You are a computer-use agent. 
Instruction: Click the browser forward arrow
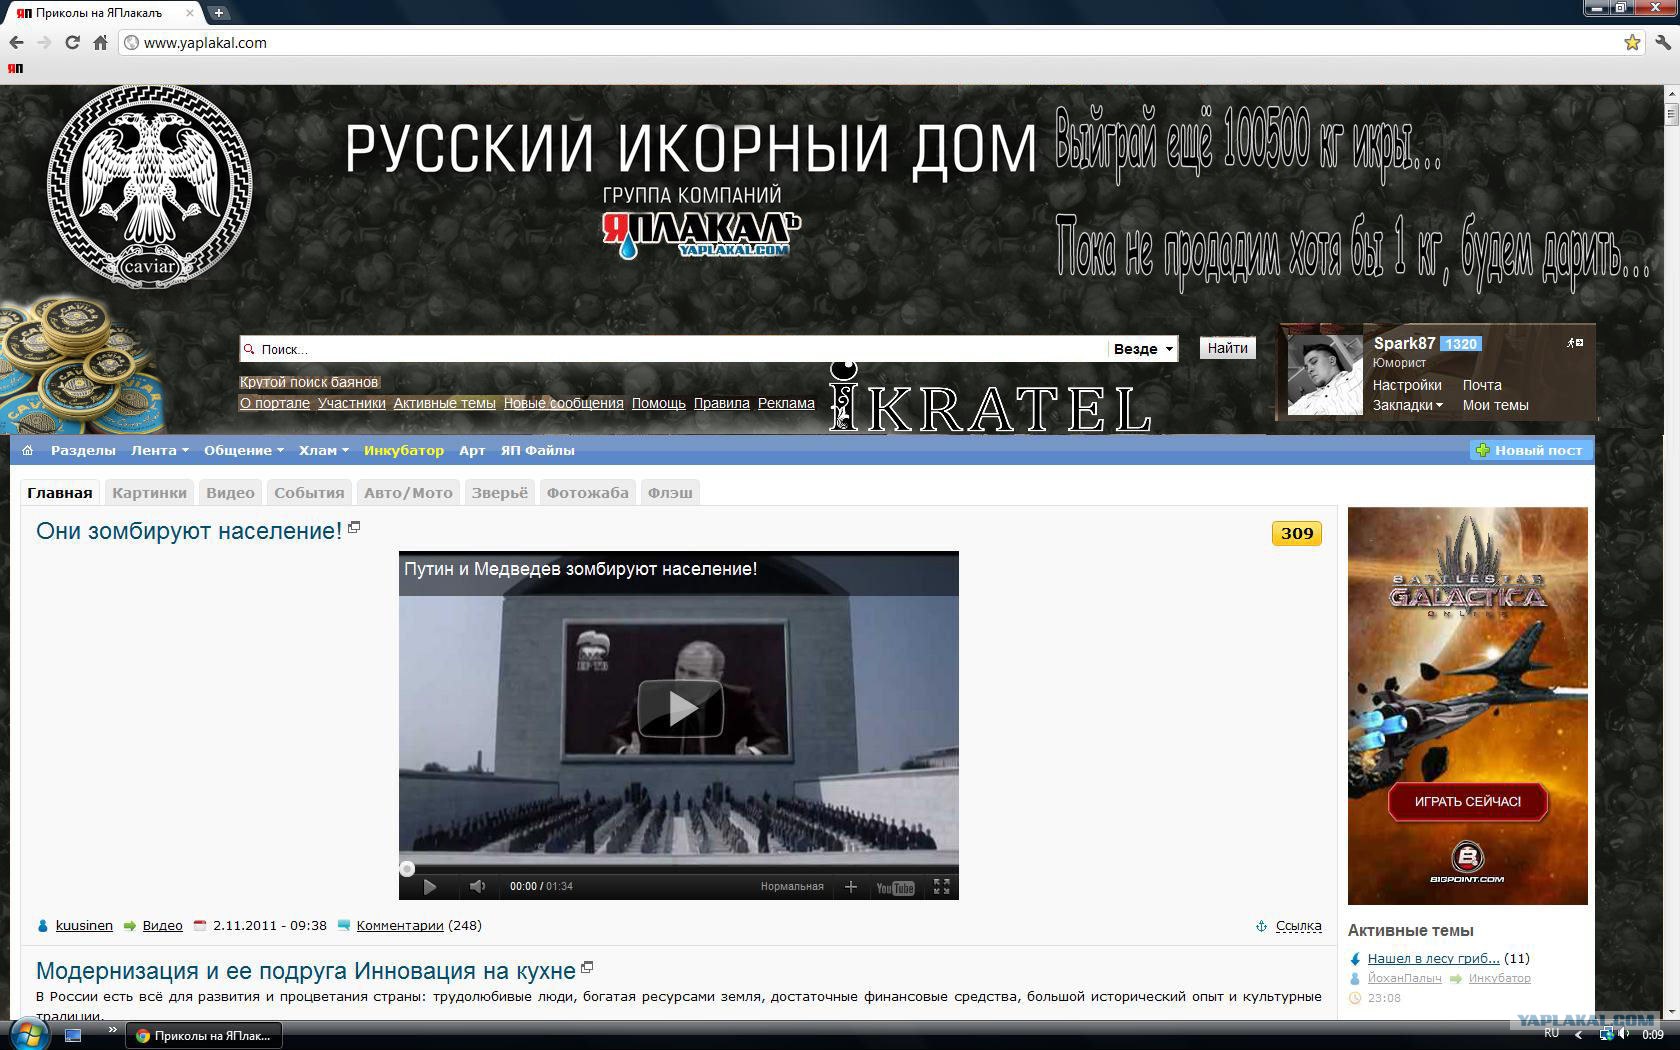[44, 43]
